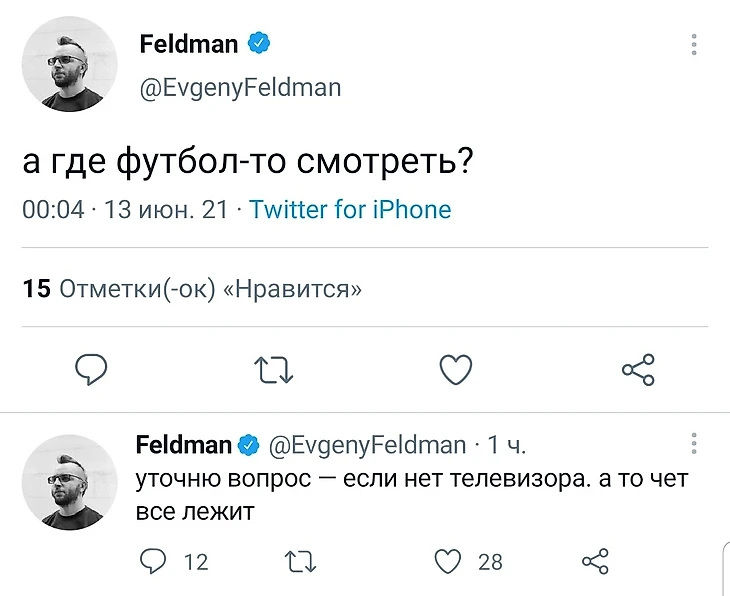Open Feldman's profile picture at top
Image resolution: width=730 pixels, height=596 pixels.
[70, 65]
